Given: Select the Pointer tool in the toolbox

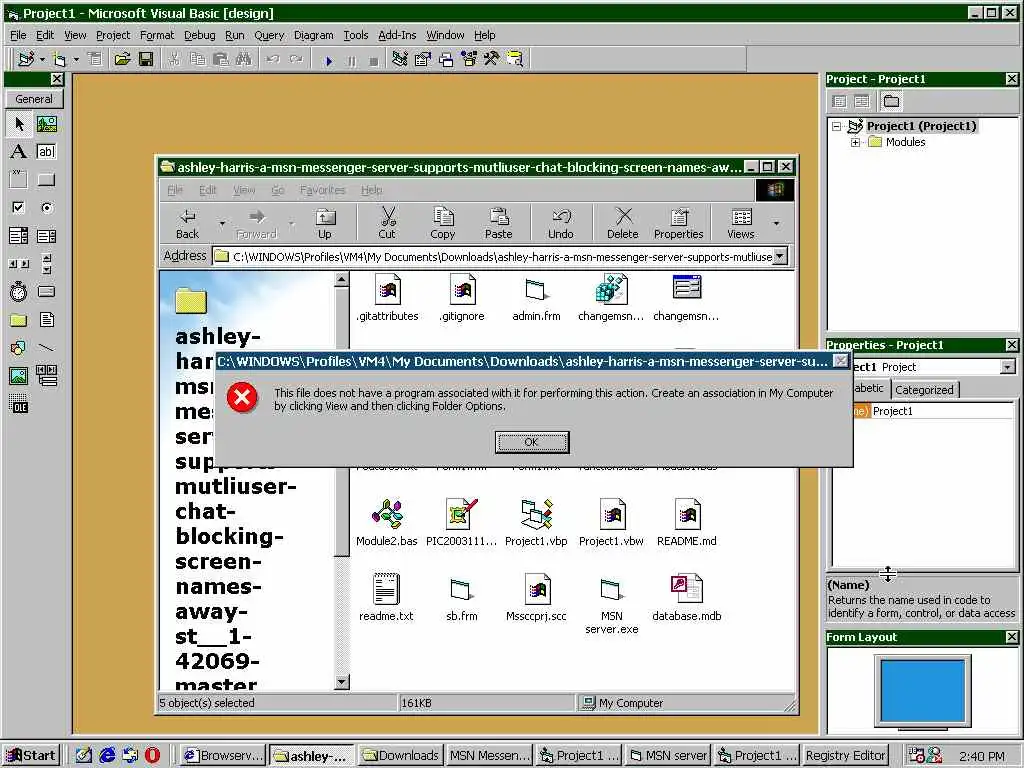Looking at the screenshot, I should point(19,123).
